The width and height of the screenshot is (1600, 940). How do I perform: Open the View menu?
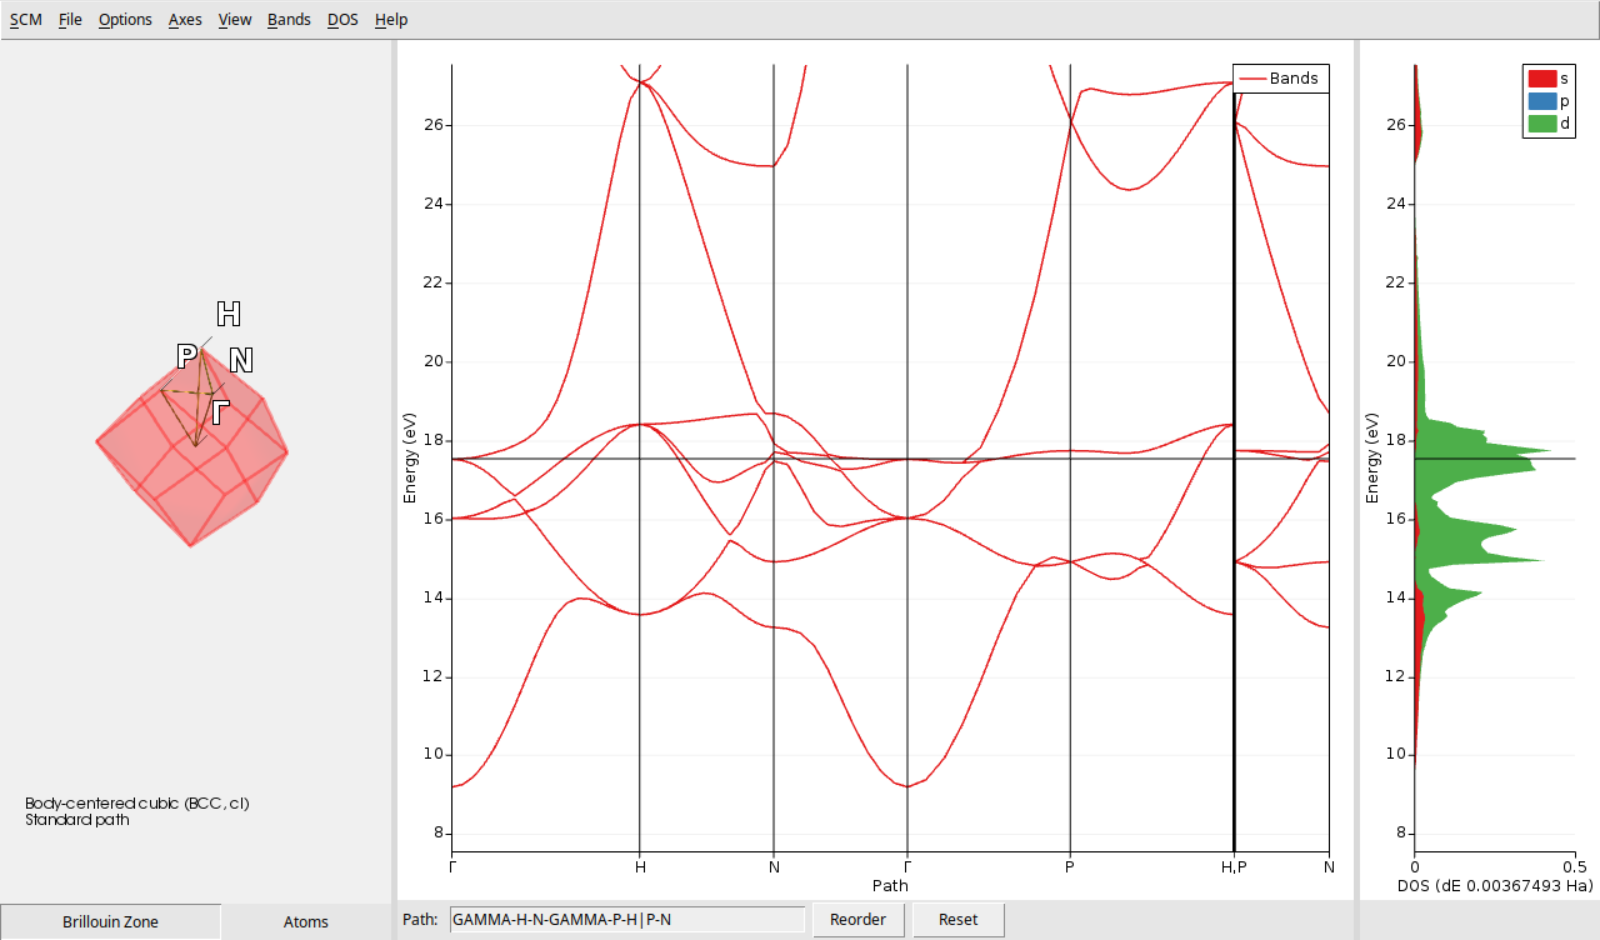coord(234,19)
